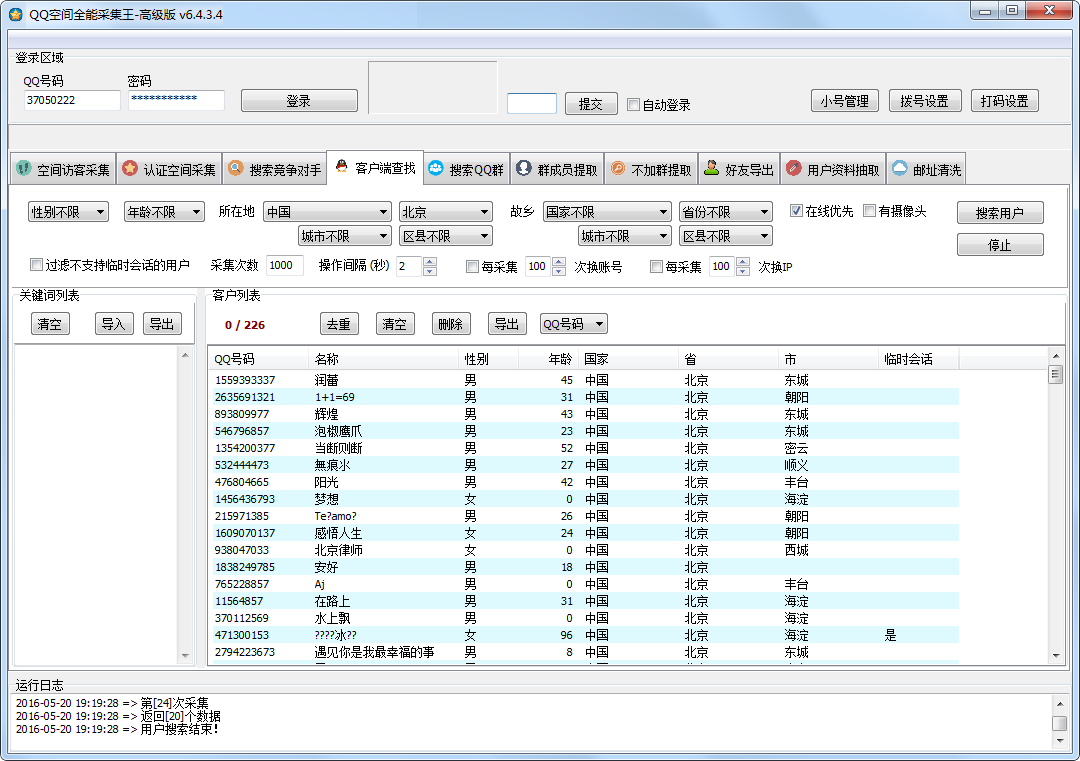Open the 性别不限 gender dropdown
Viewport: 1080px width, 761px height.
(68, 212)
